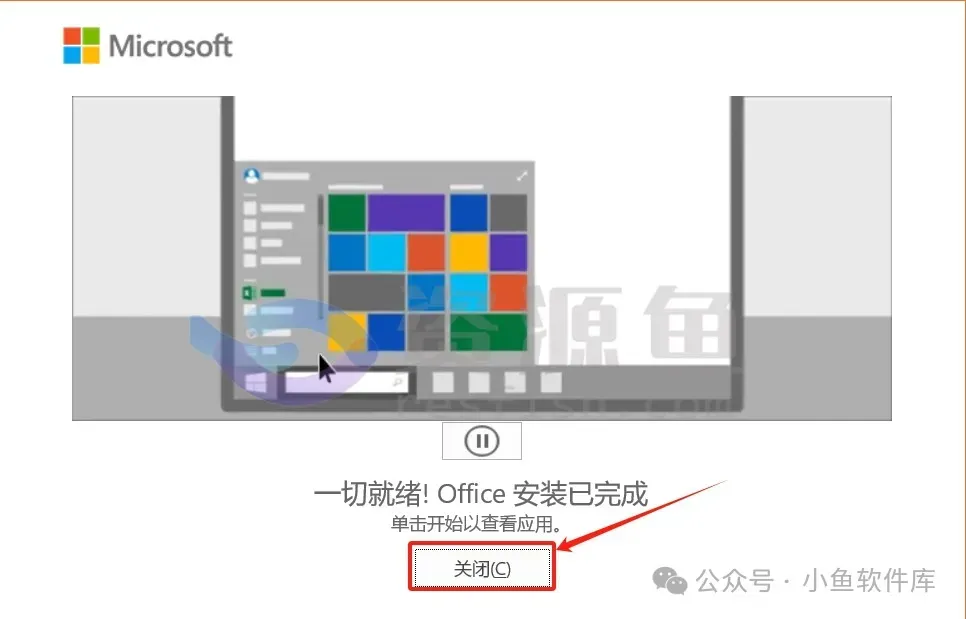The height and width of the screenshot is (619, 966).
Task: Click the Windows Start logo in the illustration
Action: [256, 382]
